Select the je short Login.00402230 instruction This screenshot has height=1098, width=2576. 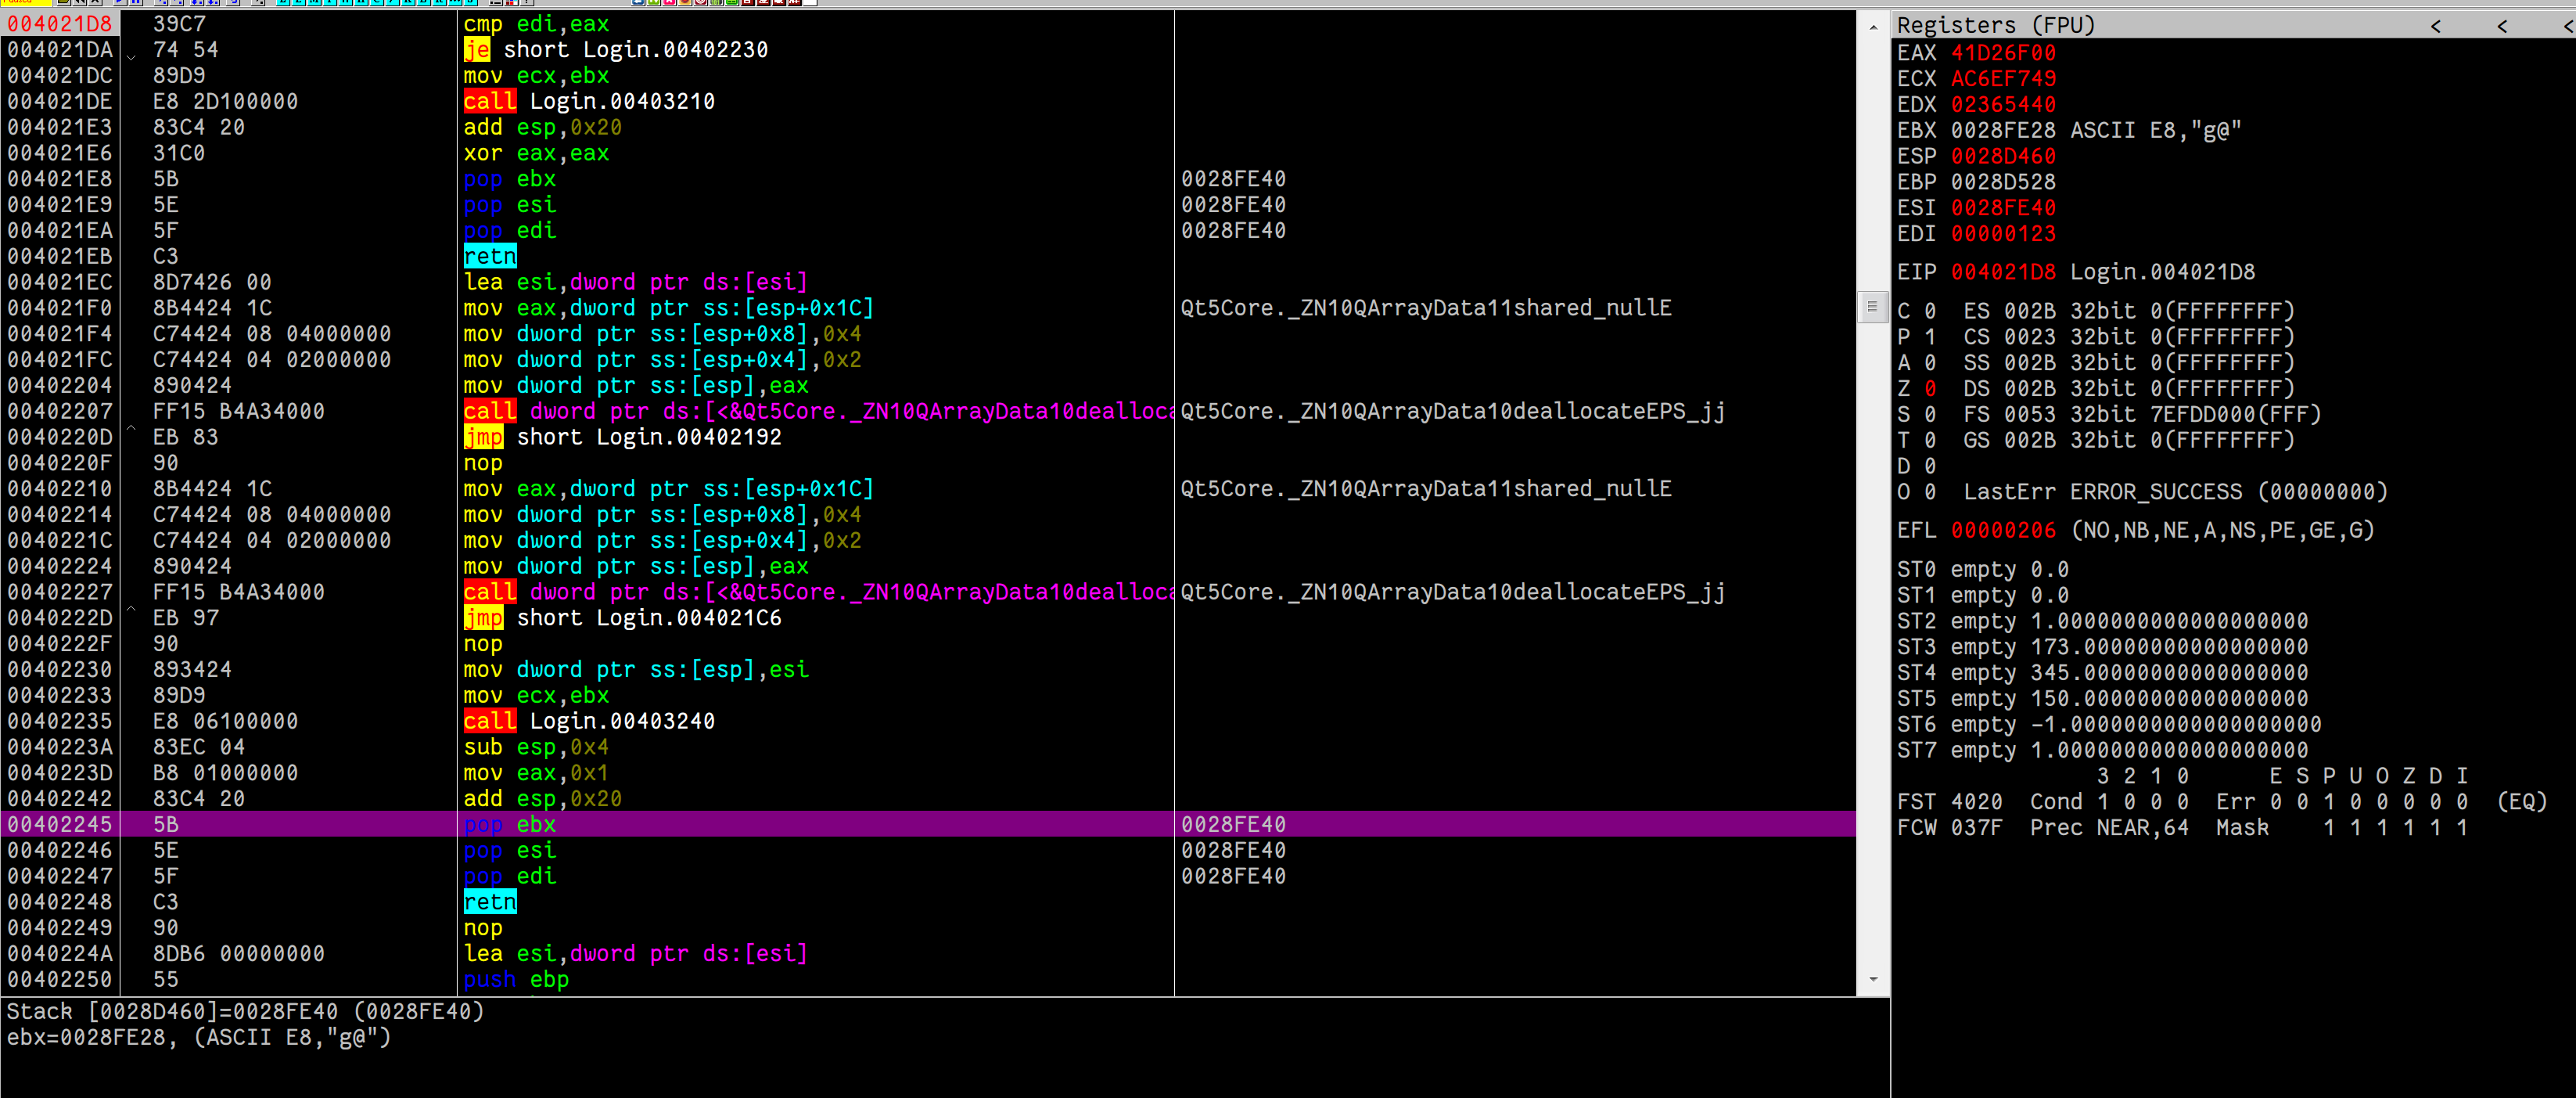(x=615, y=50)
